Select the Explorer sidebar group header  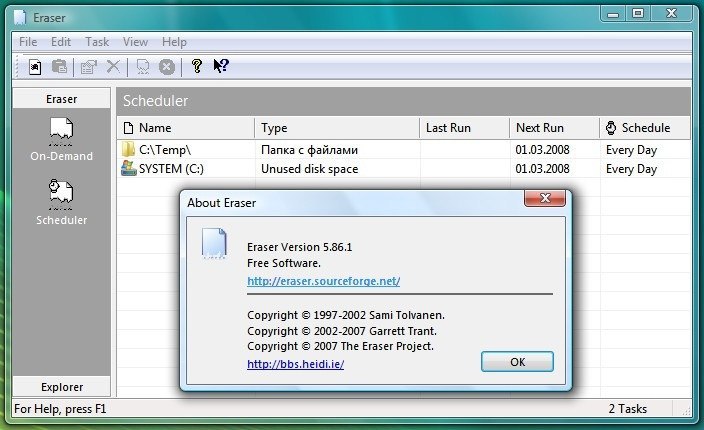[x=62, y=386]
